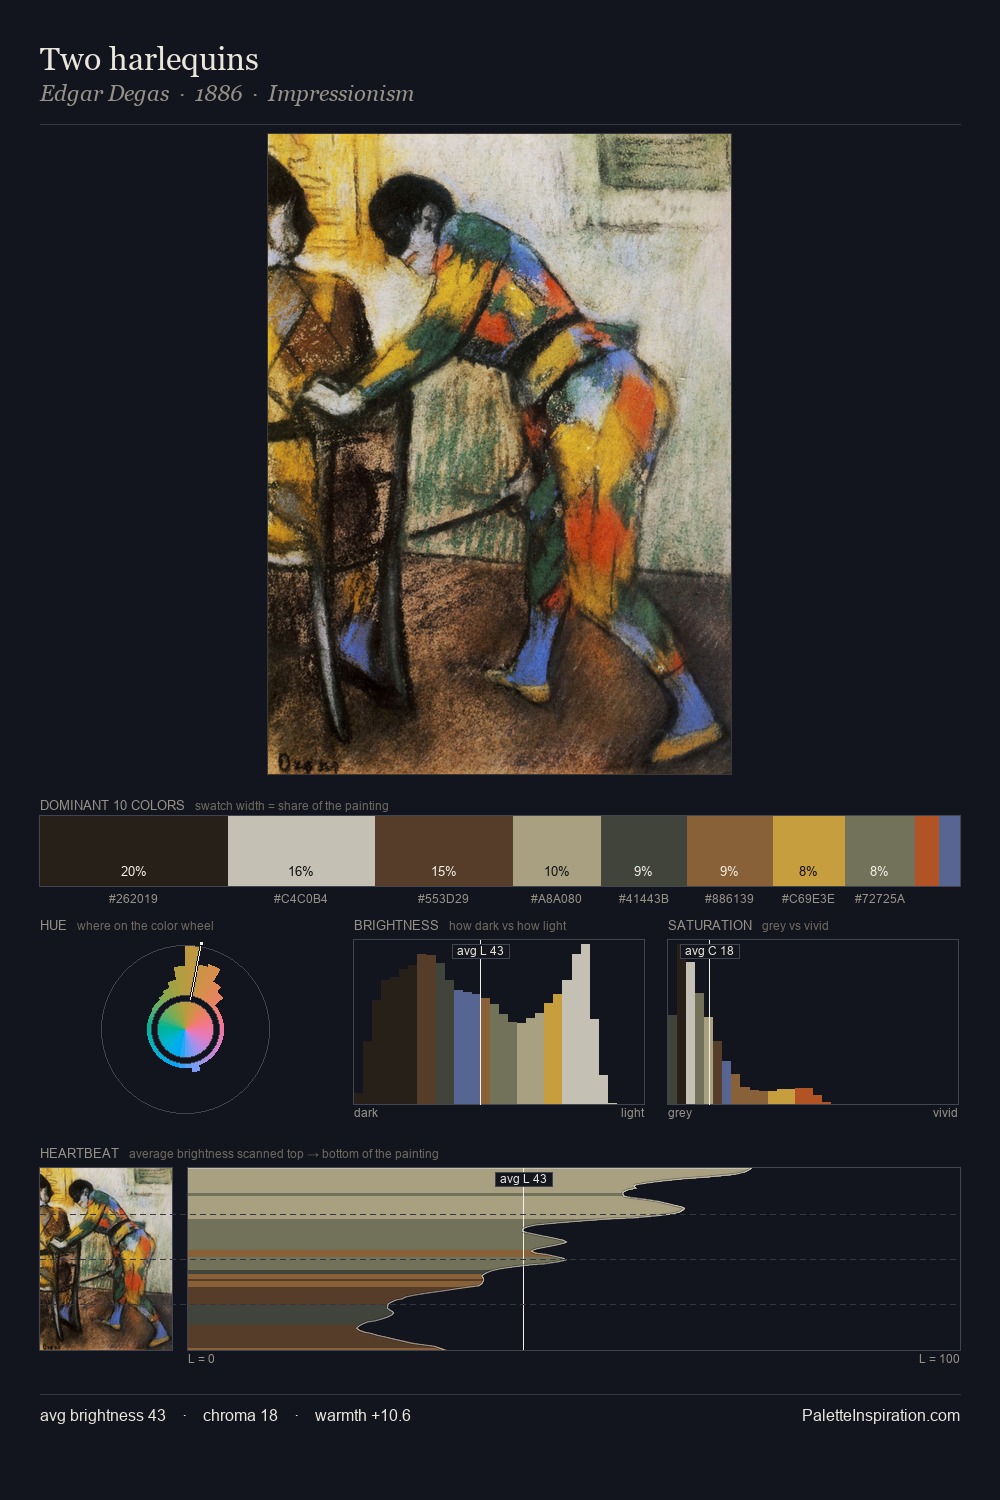Viewport: 1000px width, 1500px height.
Task: Click the 'avg L 43' label in Heartbeat chart
Action: point(524,1179)
